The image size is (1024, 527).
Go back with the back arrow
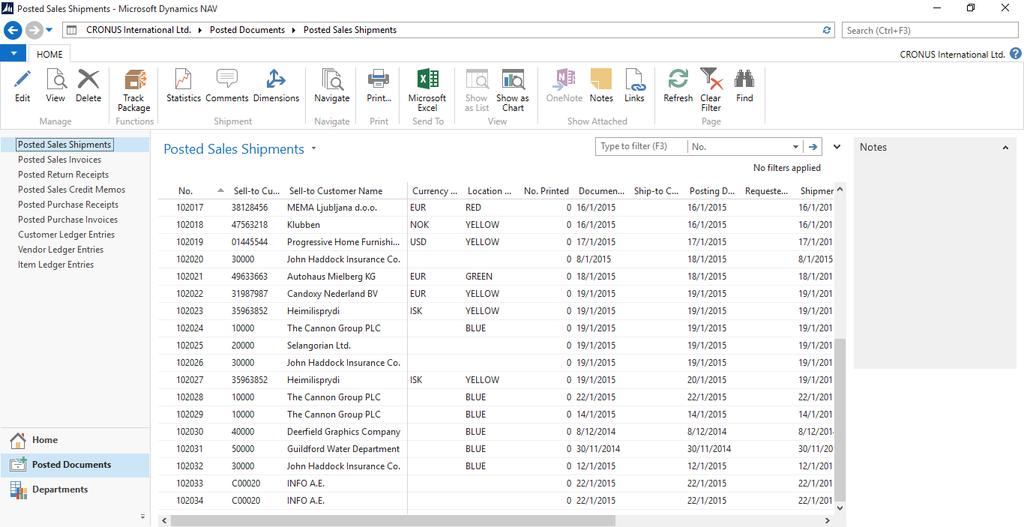point(13,30)
